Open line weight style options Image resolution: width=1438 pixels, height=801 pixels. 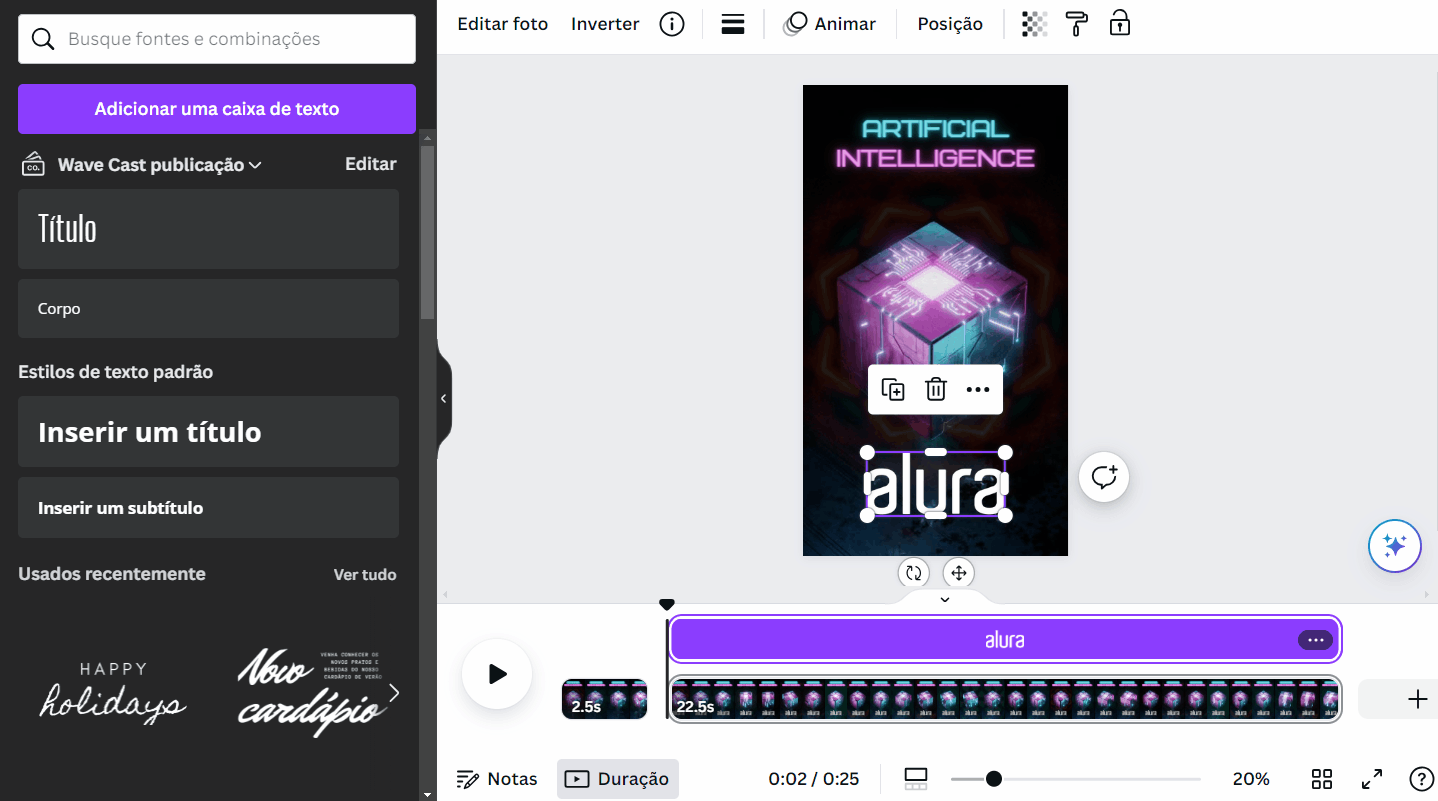(733, 24)
